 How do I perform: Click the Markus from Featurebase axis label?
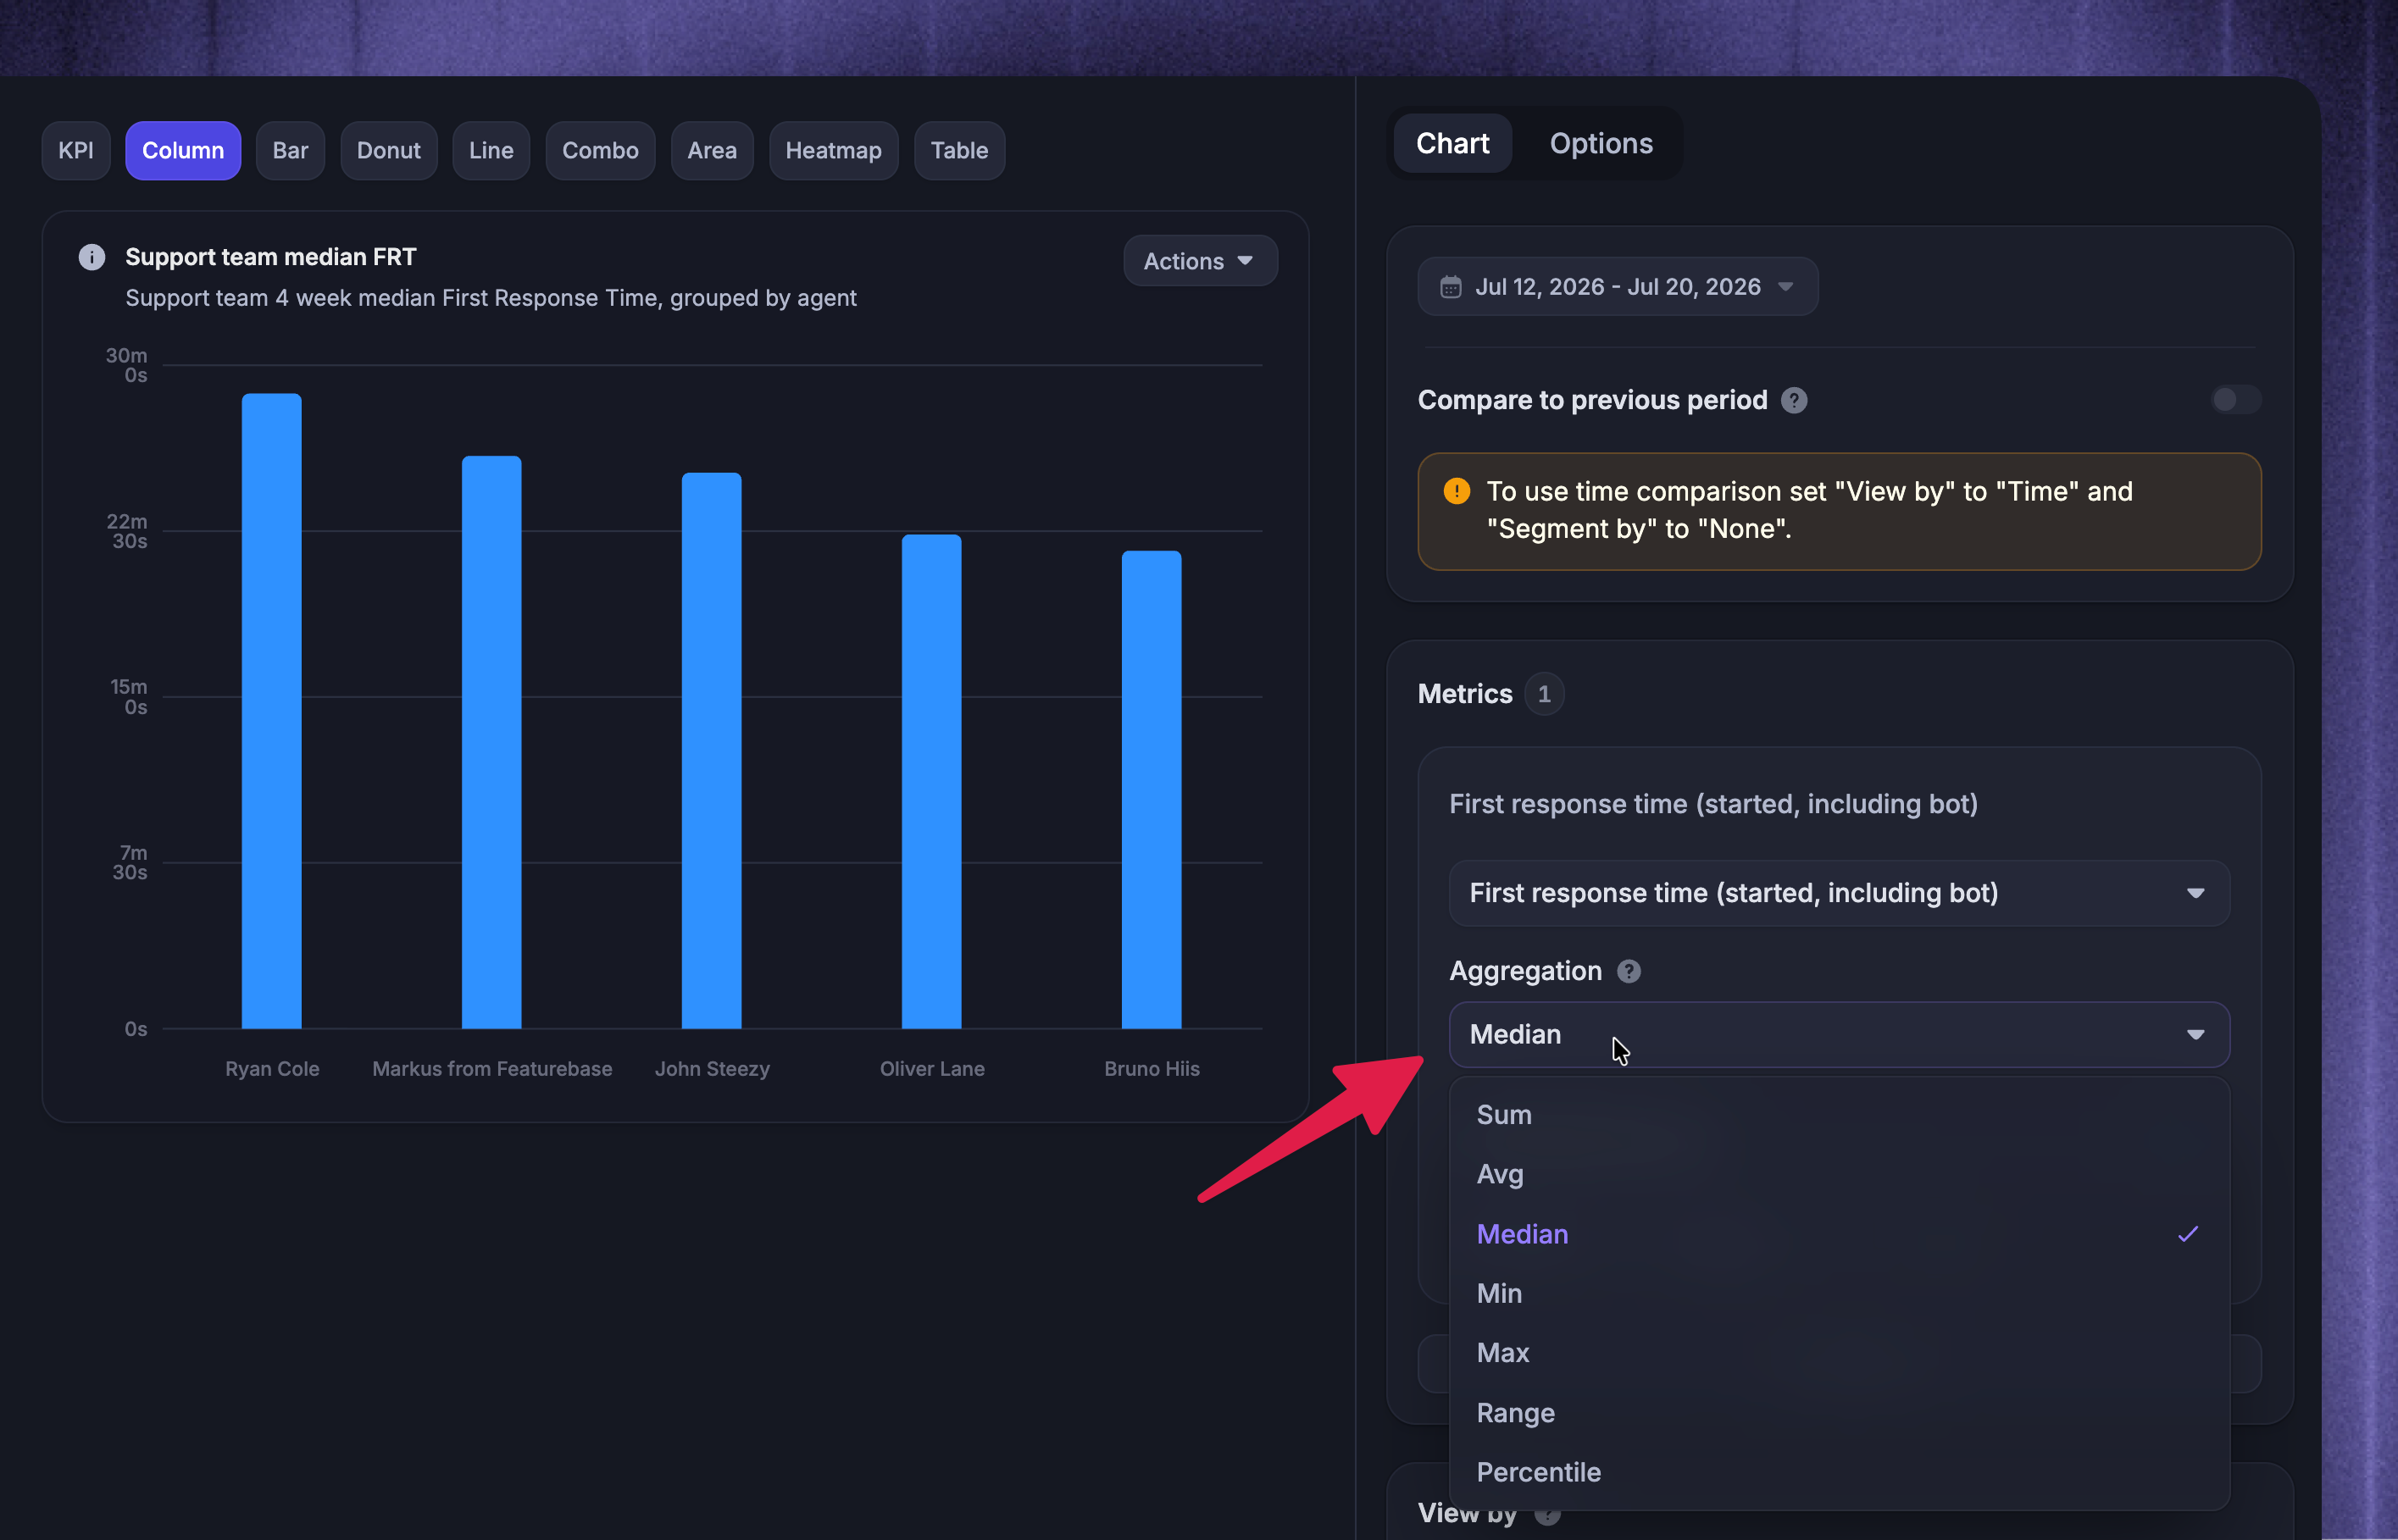click(492, 1069)
